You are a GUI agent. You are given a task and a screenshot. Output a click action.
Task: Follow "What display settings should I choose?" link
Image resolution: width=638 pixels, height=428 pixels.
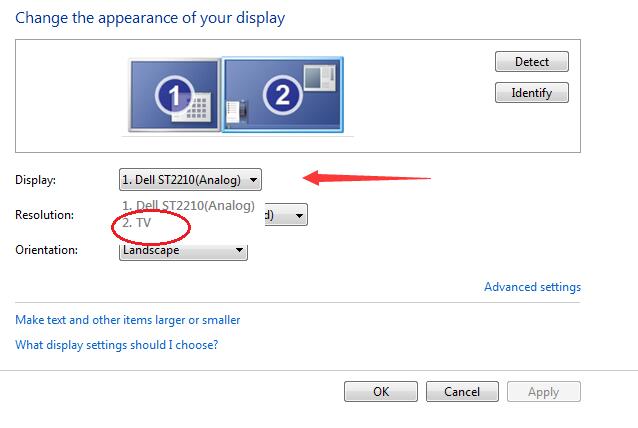(x=117, y=345)
